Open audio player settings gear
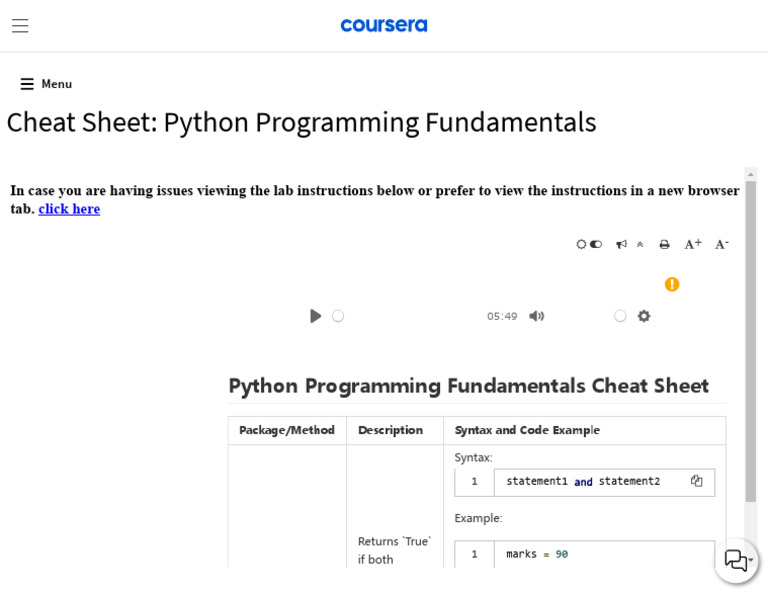Viewport: 768px width, 594px height. click(x=644, y=316)
